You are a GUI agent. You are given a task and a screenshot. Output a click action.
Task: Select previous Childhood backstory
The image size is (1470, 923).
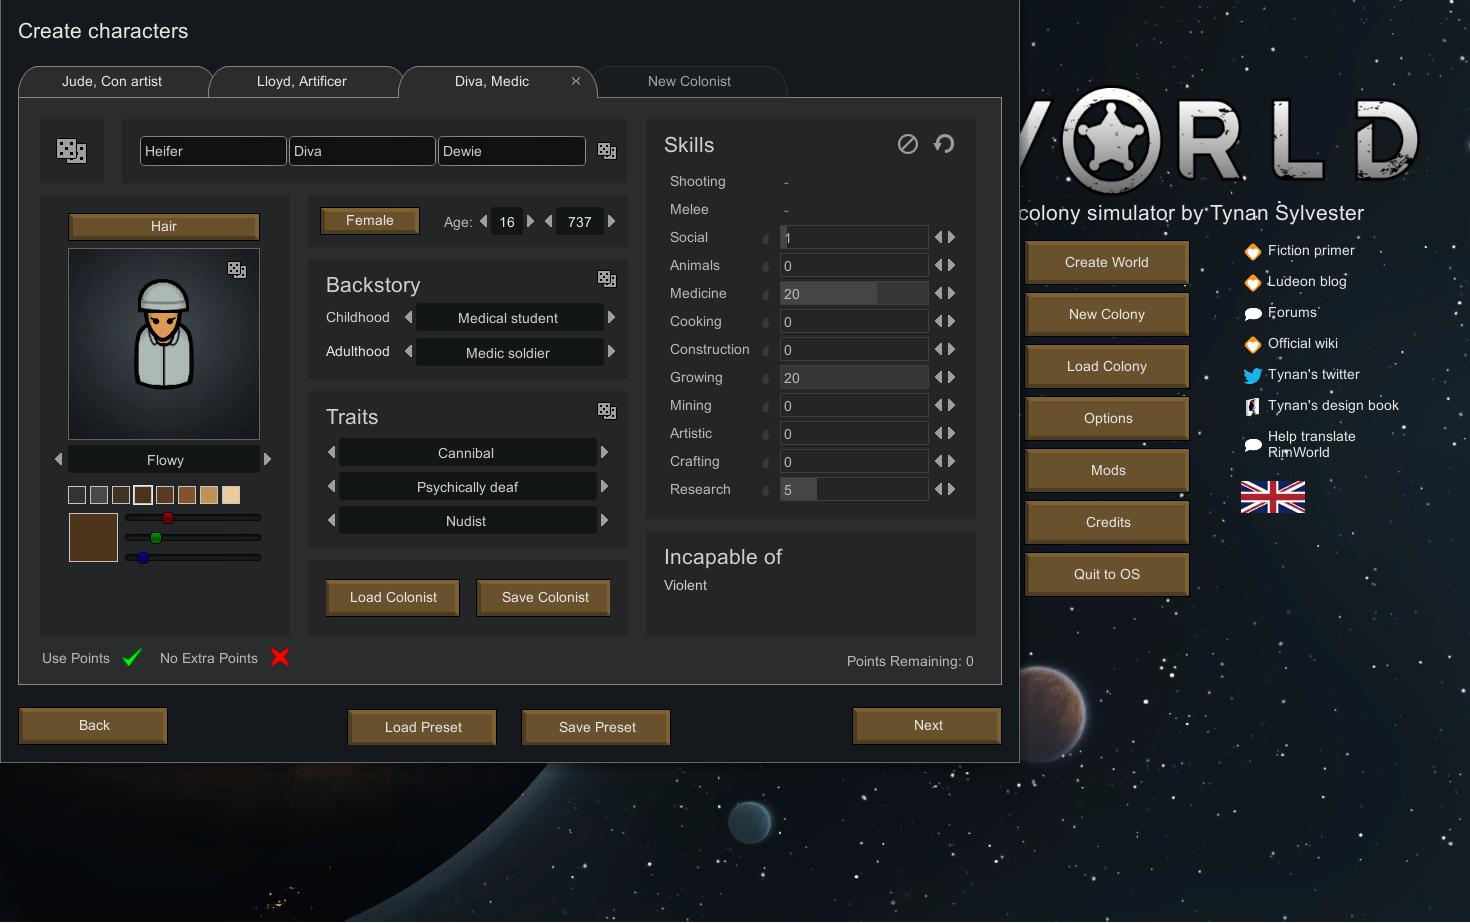coord(408,317)
